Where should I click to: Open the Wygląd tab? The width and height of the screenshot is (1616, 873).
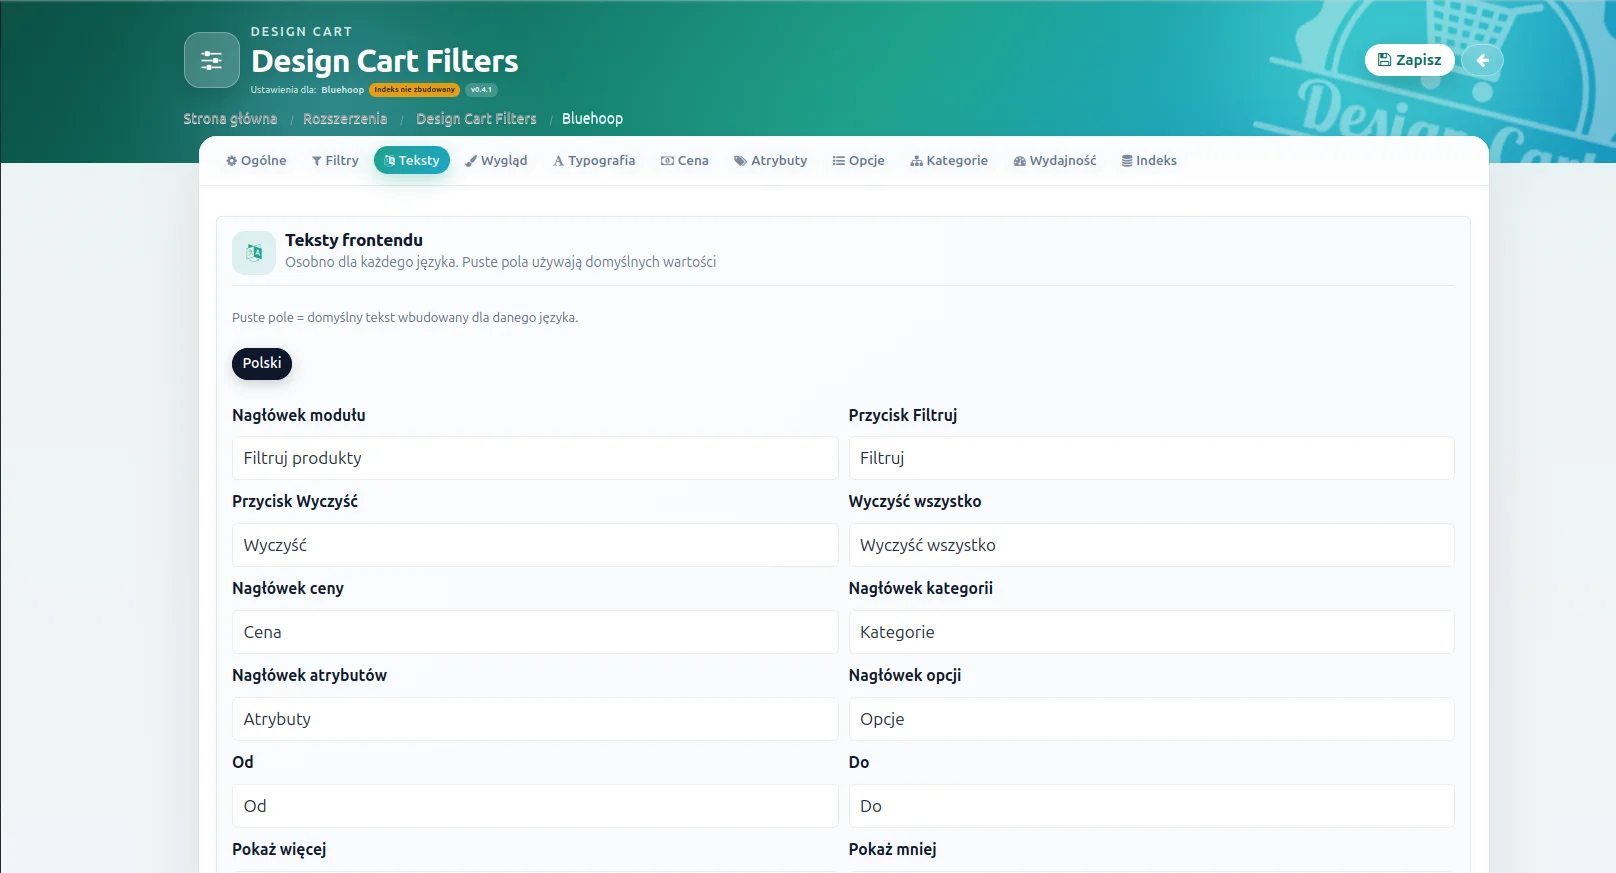[x=496, y=160]
